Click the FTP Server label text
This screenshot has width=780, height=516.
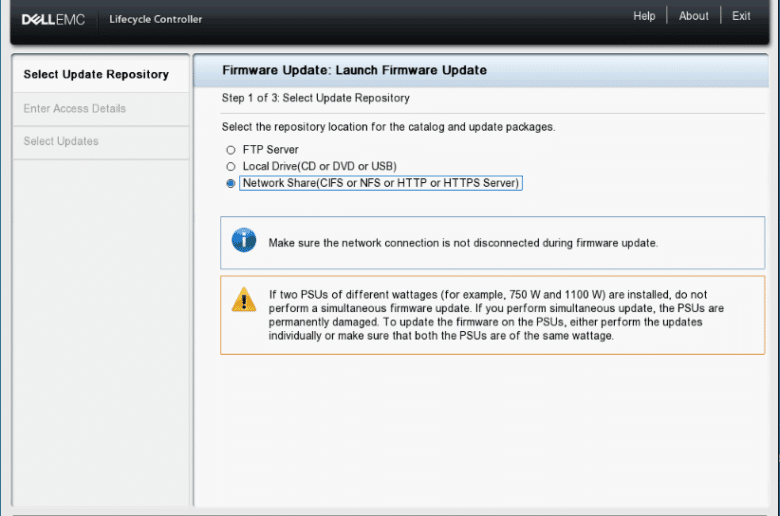(271, 150)
